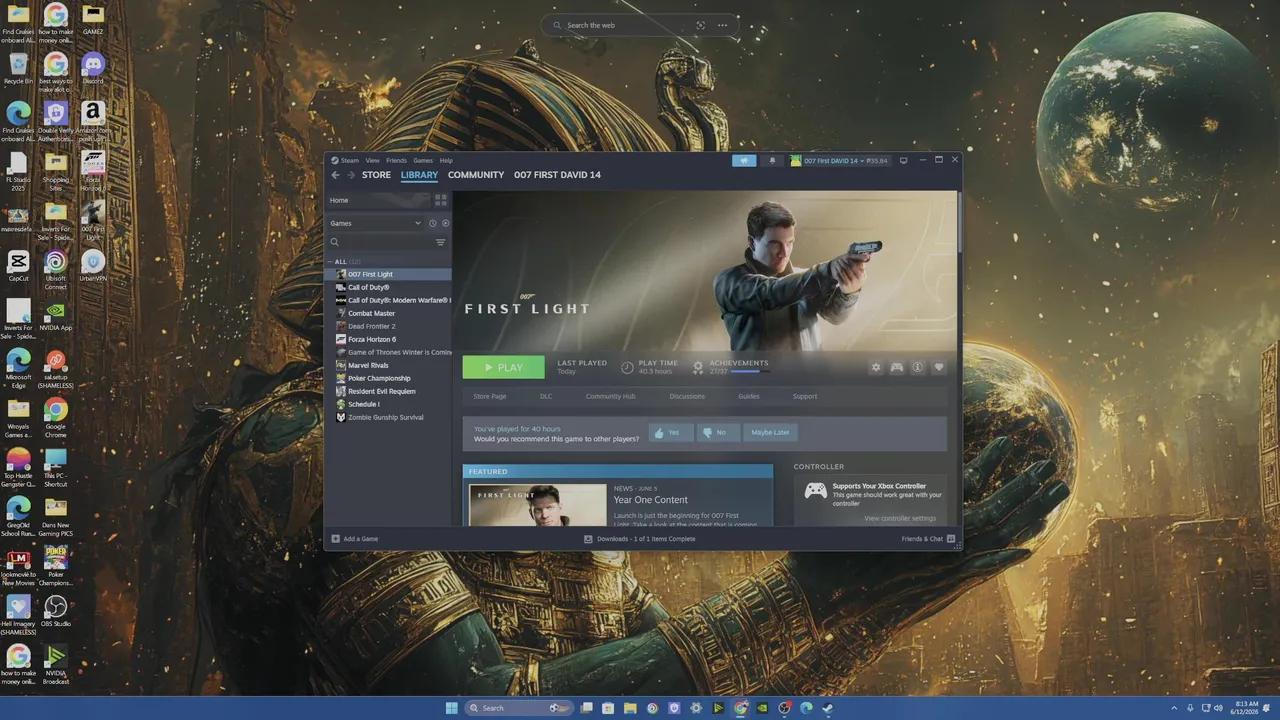Show hidden system tray icons chevron
This screenshot has width=1280, height=720.
point(1175,708)
